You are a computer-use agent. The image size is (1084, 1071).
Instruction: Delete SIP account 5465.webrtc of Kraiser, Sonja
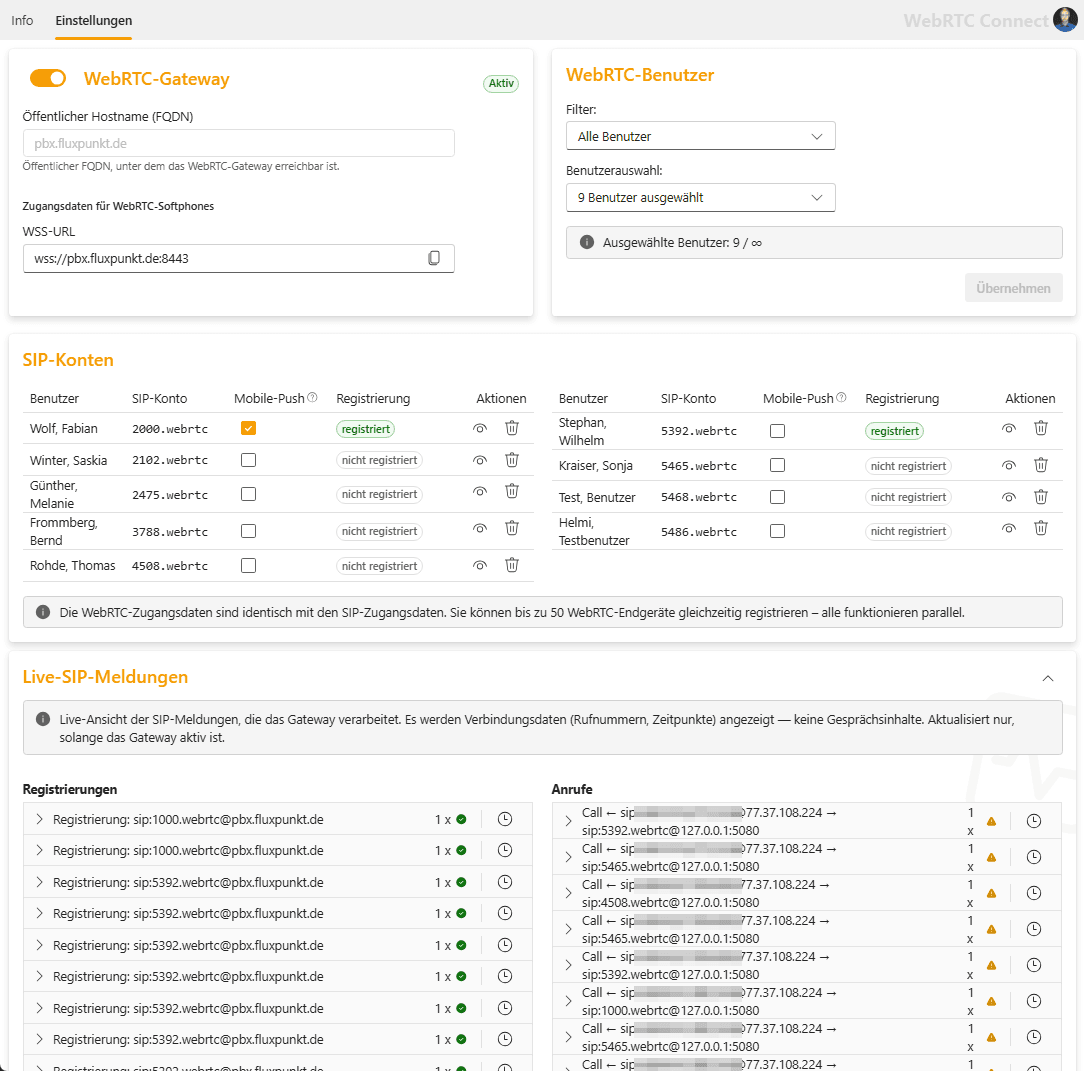[1040, 465]
